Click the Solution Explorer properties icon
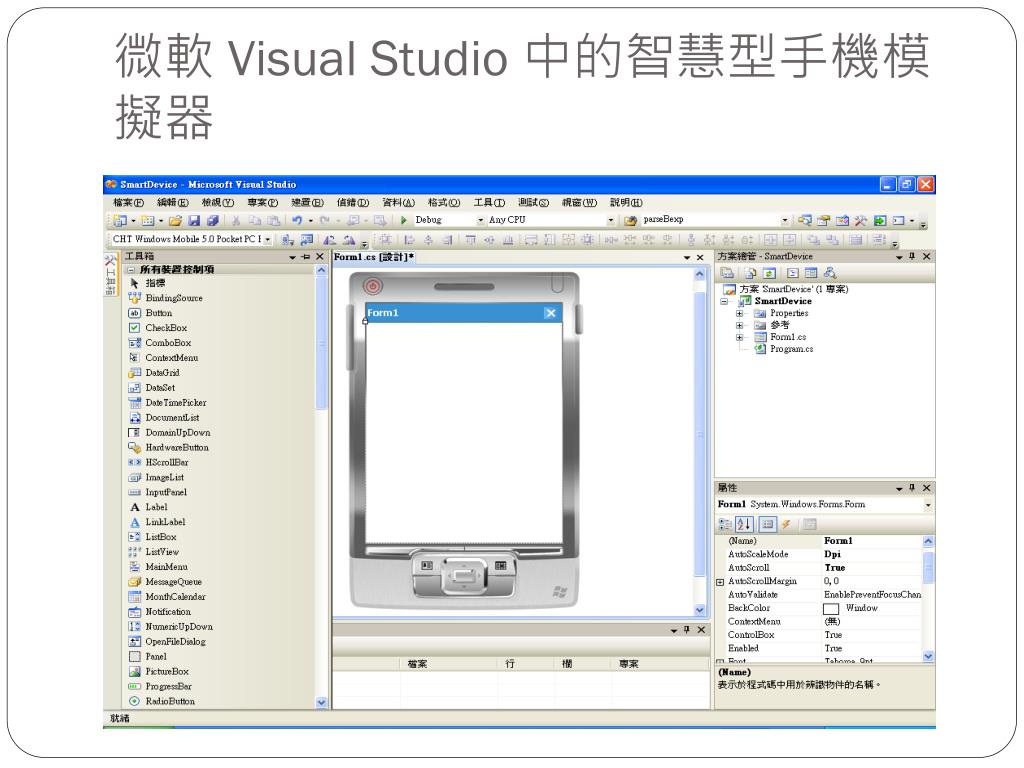The image size is (1024, 768). click(x=727, y=273)
